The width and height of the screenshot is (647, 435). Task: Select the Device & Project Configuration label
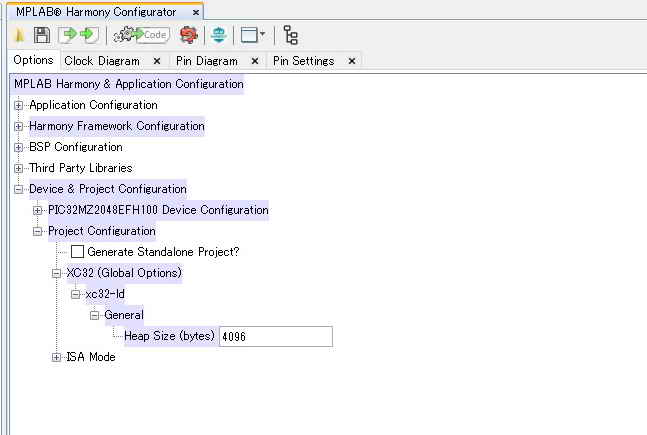[x=108, y=189]
